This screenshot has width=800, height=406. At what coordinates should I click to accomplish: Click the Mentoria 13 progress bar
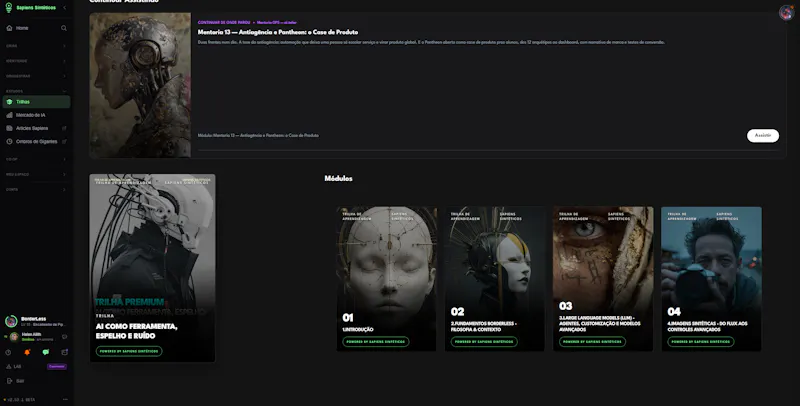[x=488, y=150]
